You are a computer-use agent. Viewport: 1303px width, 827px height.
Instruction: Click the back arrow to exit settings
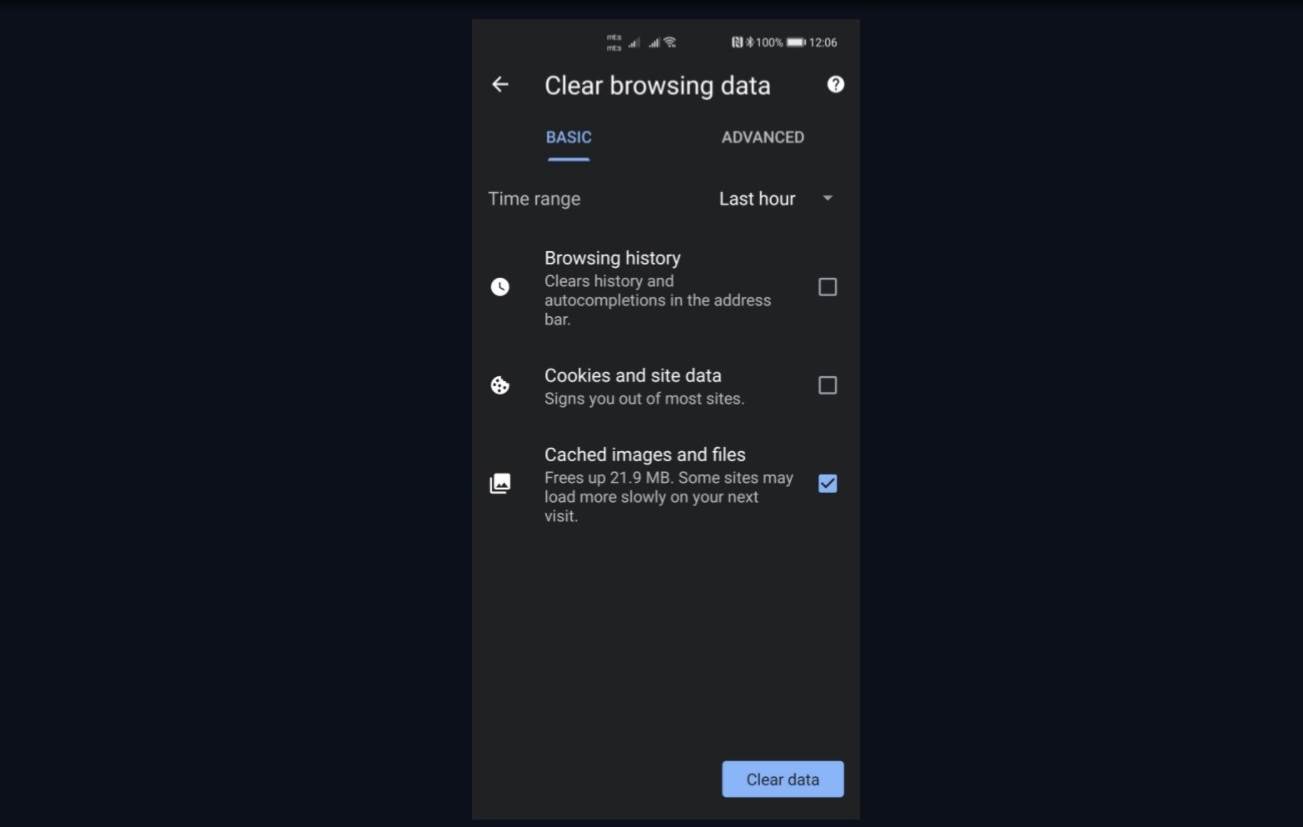[x=499, y=84]
